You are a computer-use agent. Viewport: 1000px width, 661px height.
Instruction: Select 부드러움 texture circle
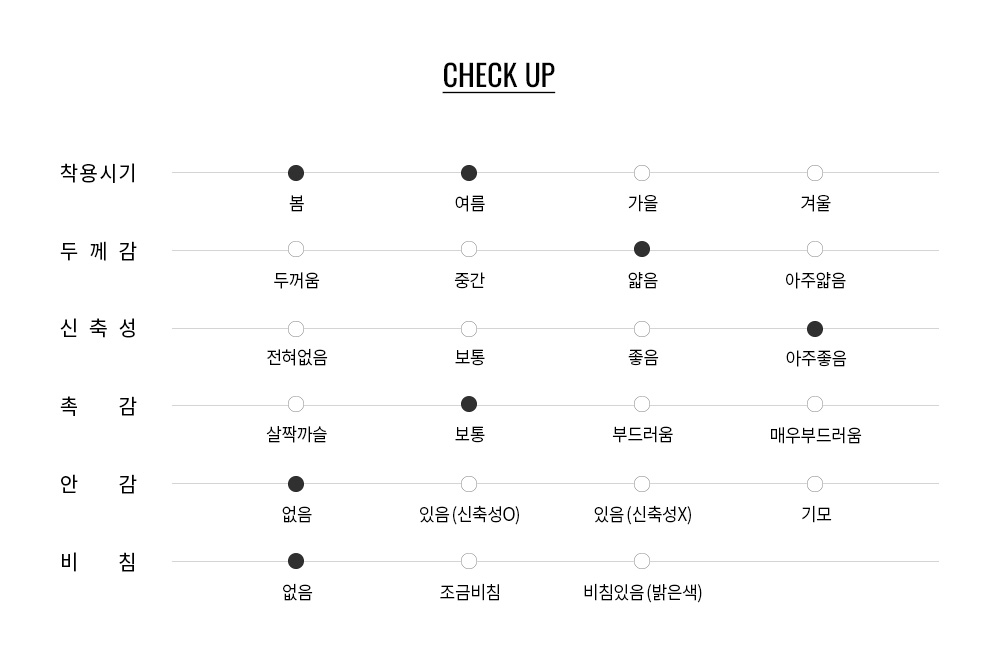(x=642, y=404)
